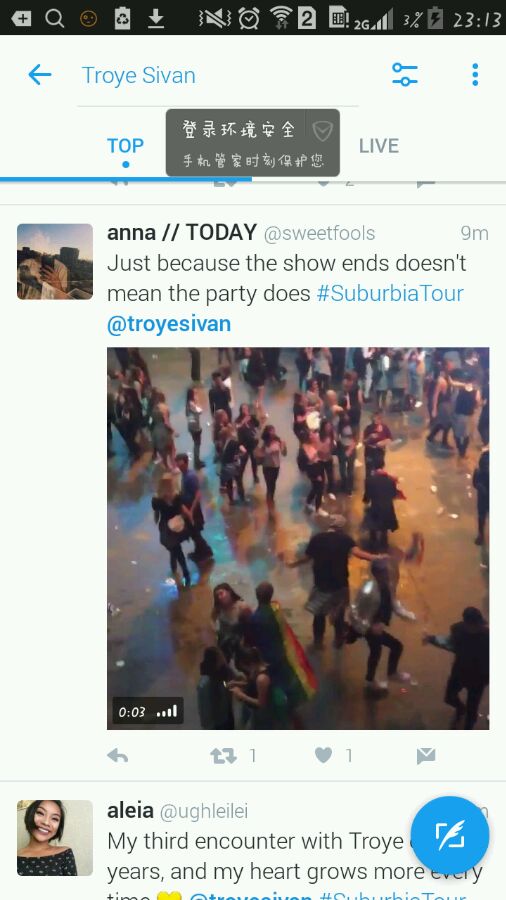Switch to the TOP tab
Image resolution: width=506 pixels, height=900 pixels.
click(x=125, y=146)
